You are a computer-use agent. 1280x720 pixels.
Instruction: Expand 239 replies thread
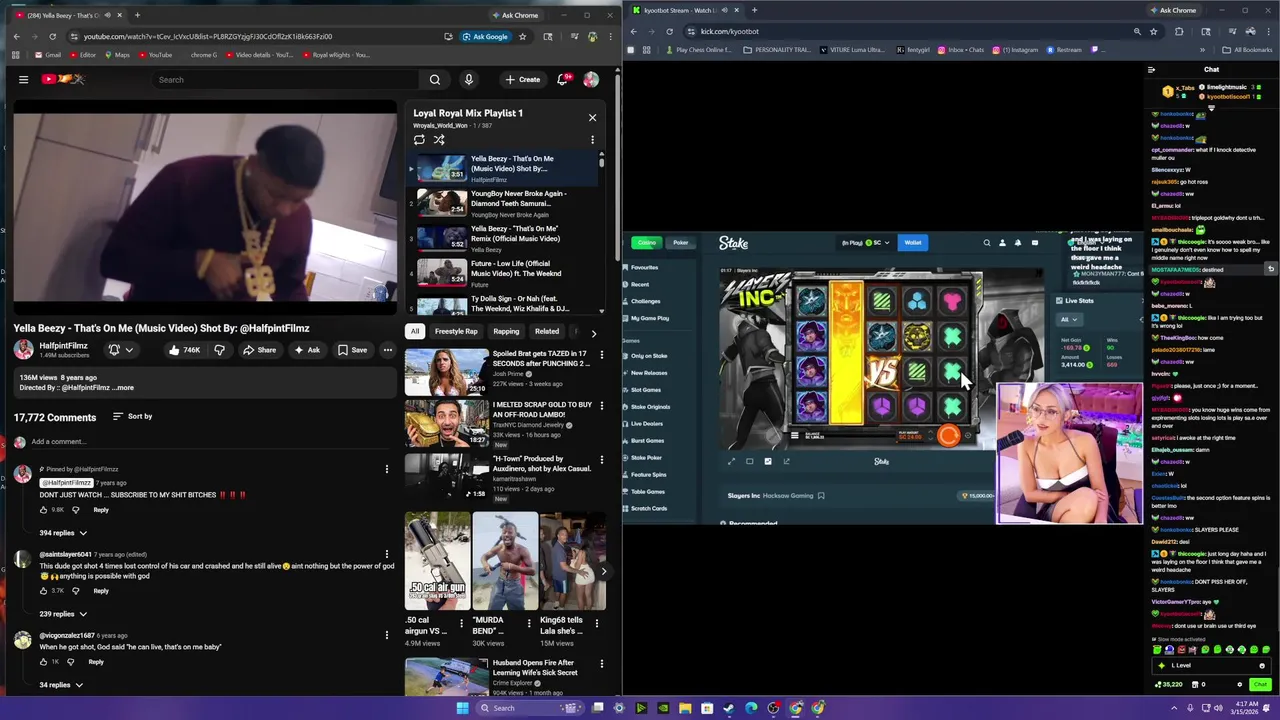(x=63, y=614)
